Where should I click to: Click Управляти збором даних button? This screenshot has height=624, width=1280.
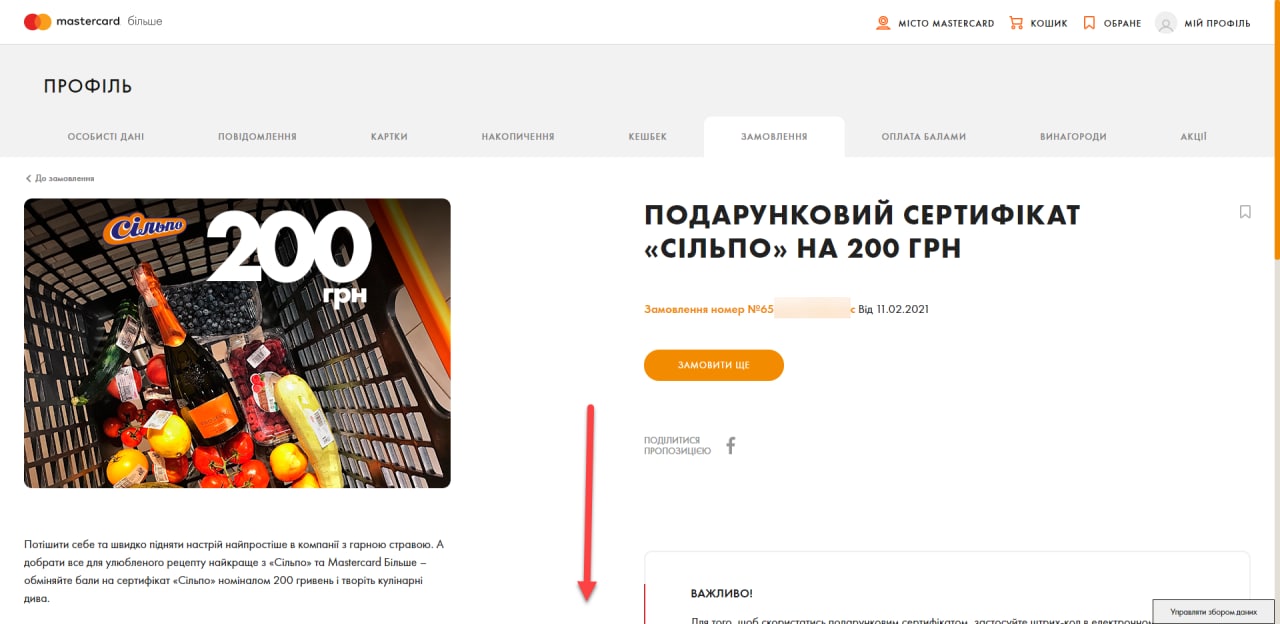coord(1213,611)
